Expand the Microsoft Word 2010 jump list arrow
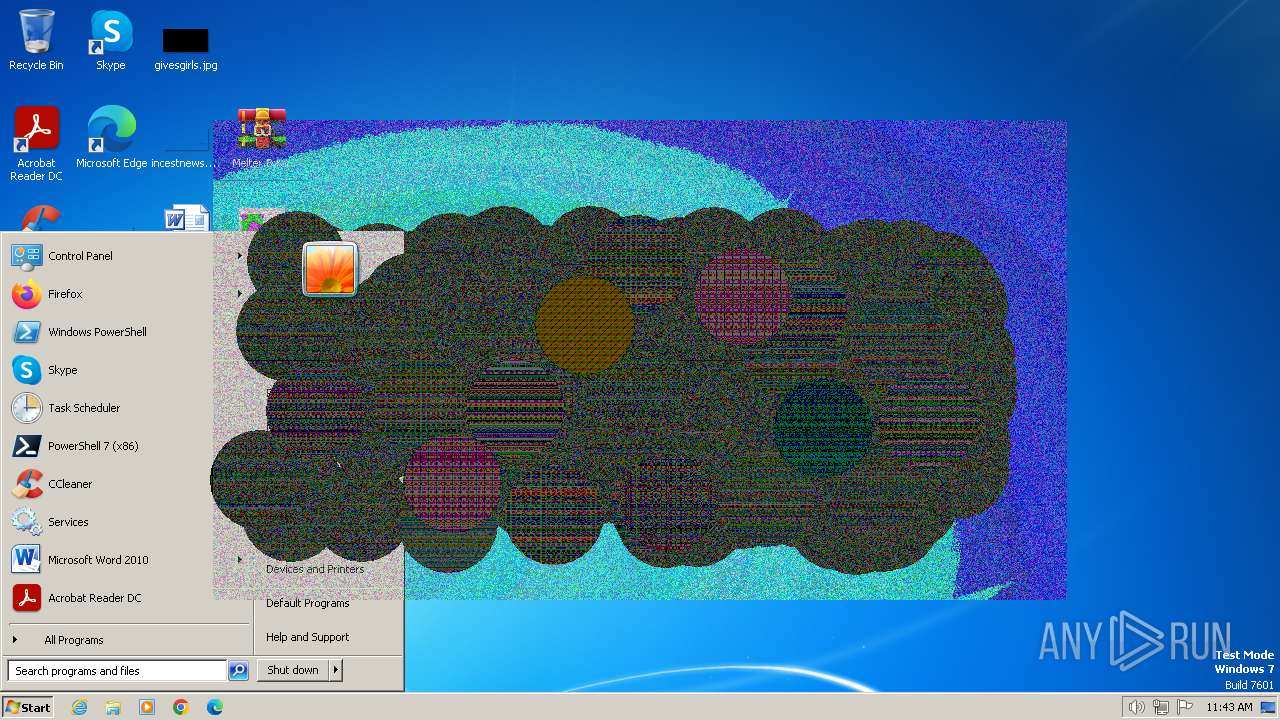1280x720 pixels. [239, 560]
